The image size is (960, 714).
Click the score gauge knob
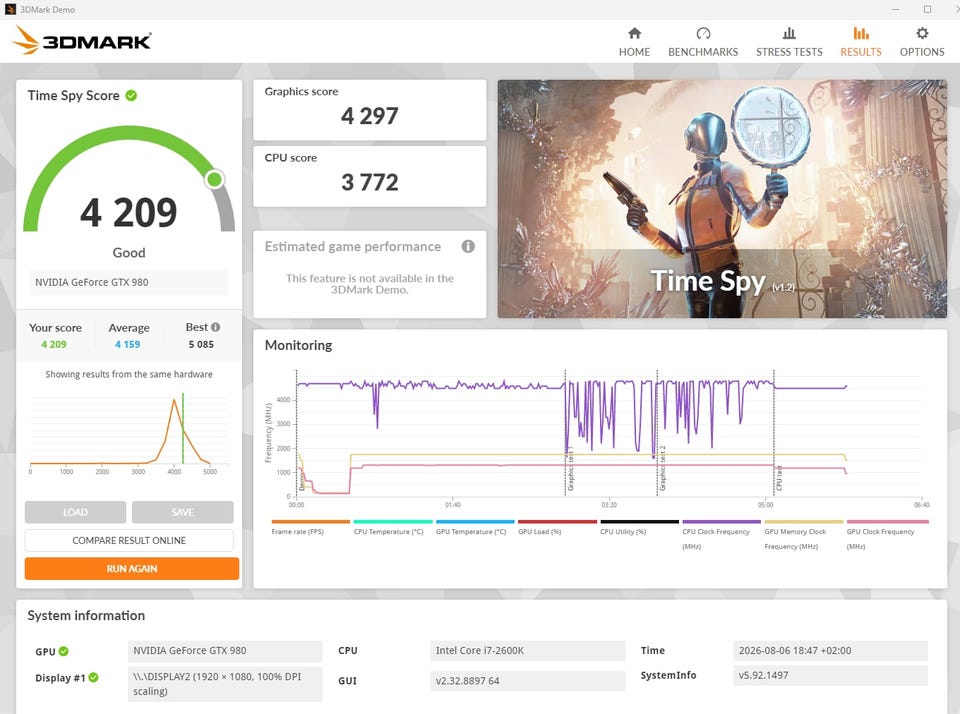[x=214, y=179]
